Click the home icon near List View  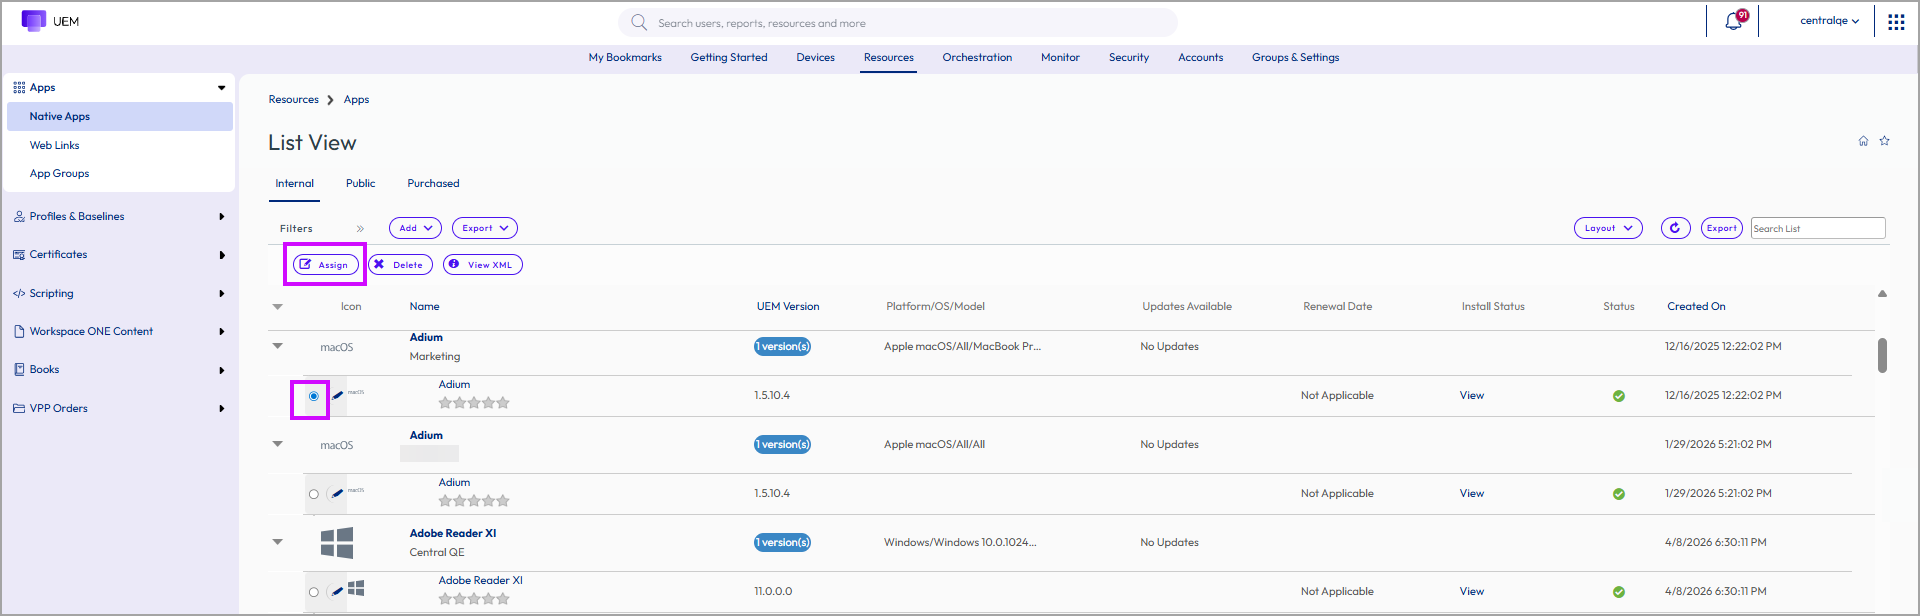click(x=1863, y=141)
